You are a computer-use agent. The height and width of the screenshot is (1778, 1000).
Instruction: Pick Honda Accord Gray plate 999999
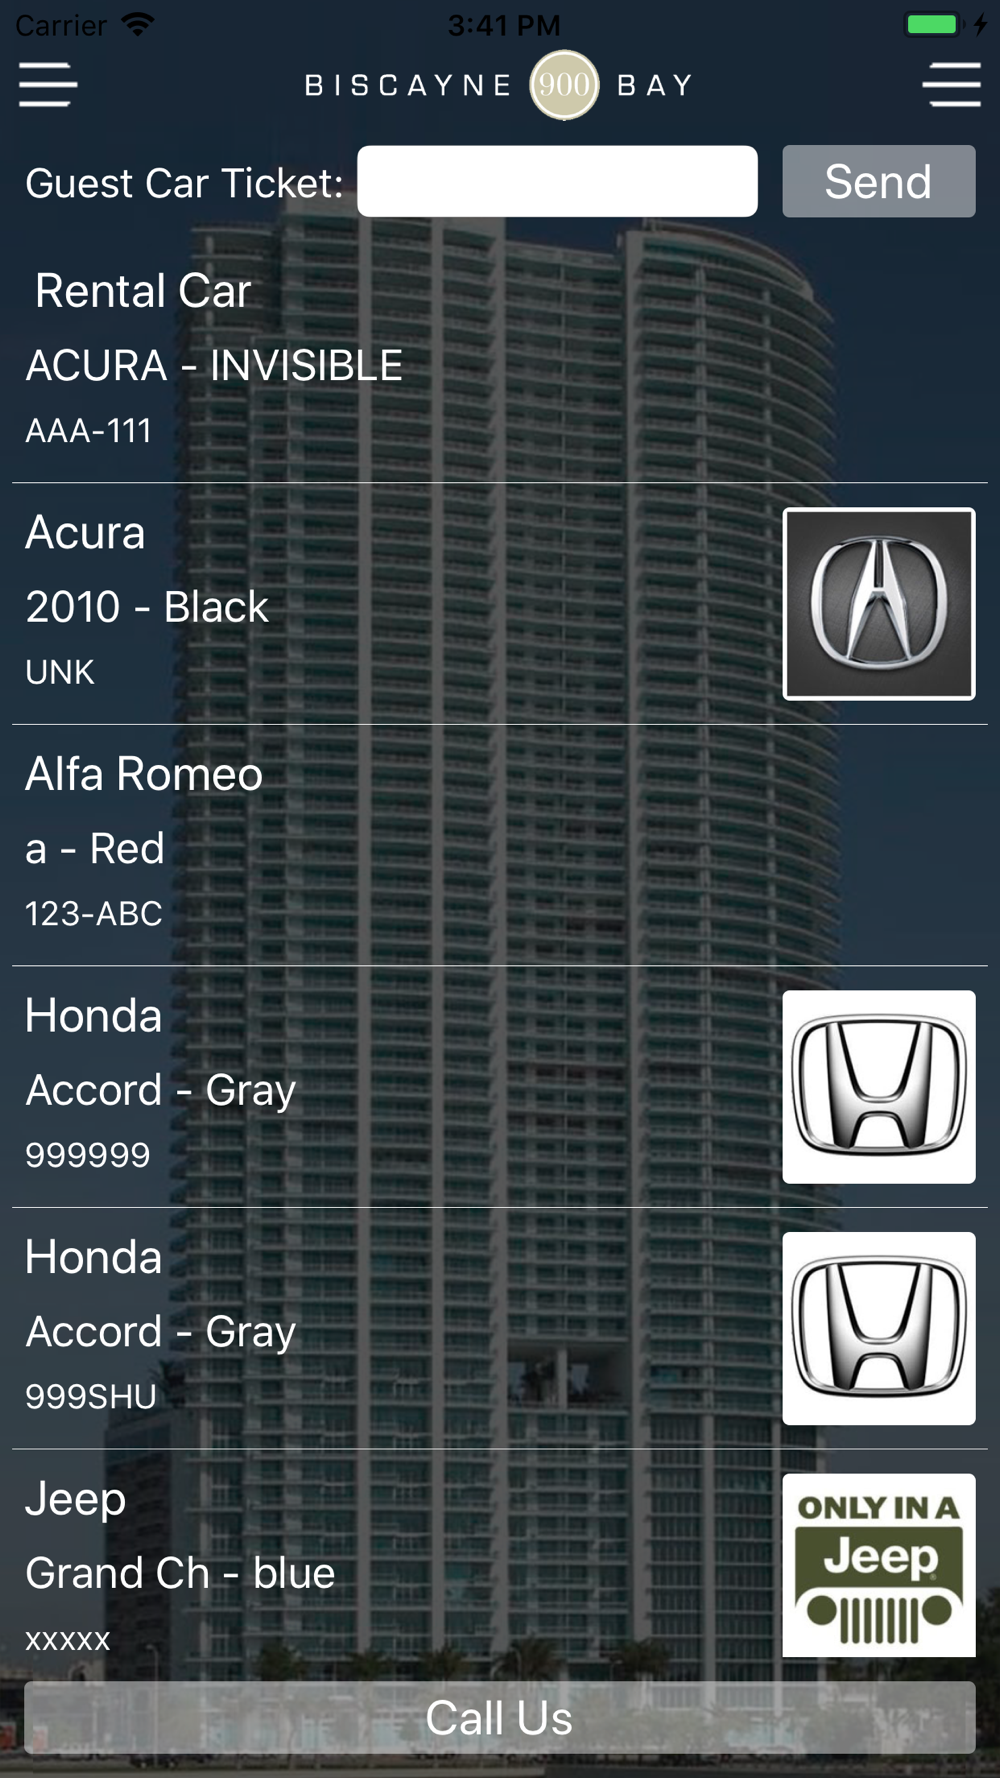[500, 1087]
